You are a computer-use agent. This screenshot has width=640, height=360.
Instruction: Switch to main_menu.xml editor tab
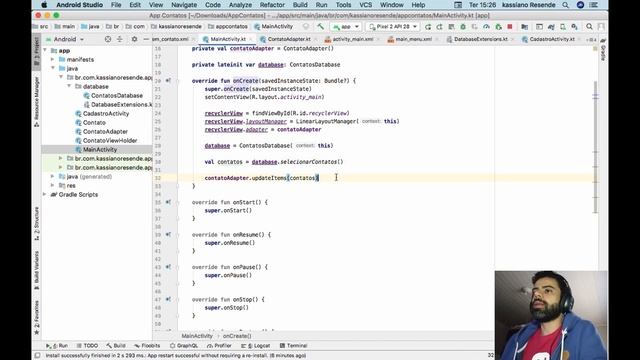[413, 39]
